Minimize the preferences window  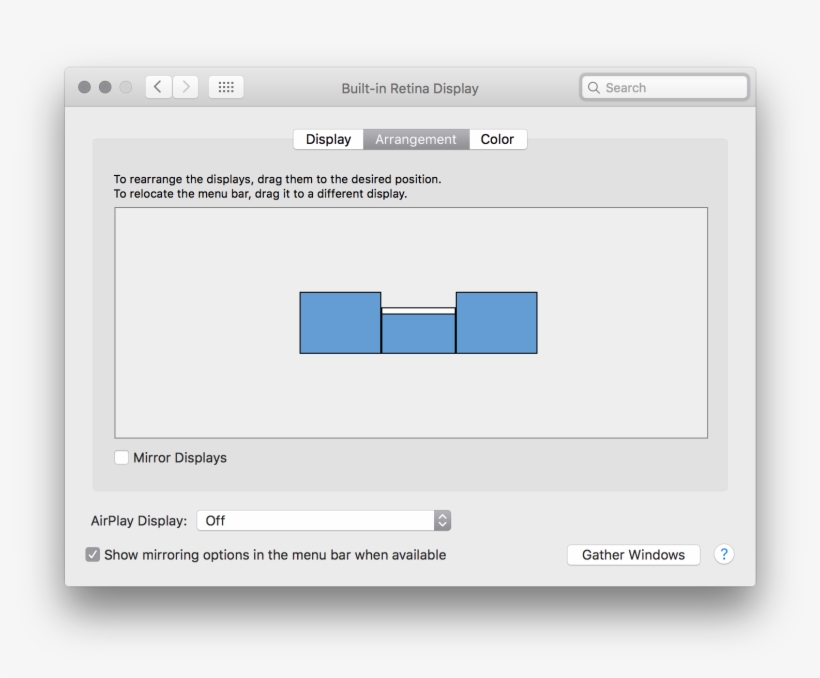coord(105,87)
